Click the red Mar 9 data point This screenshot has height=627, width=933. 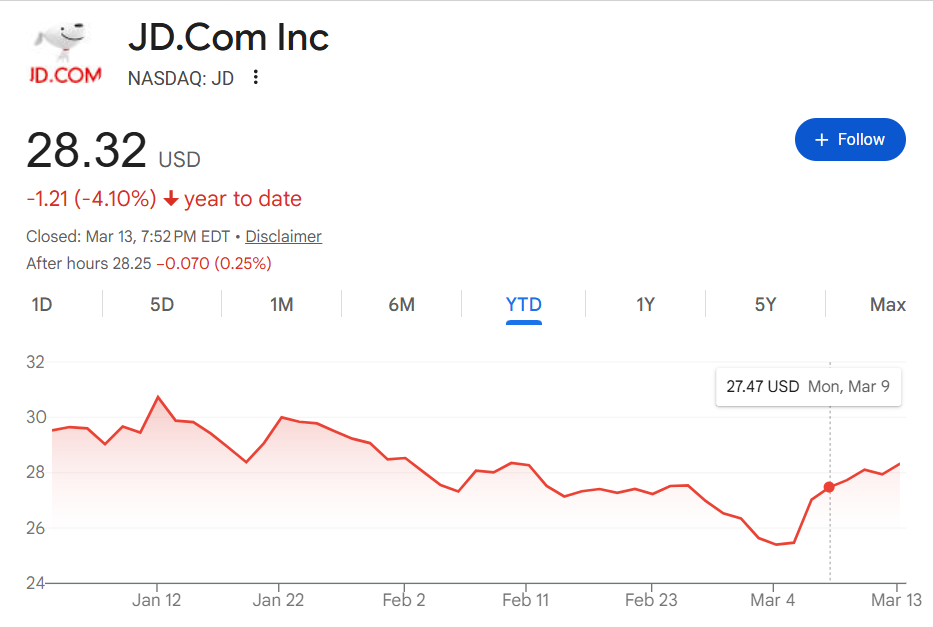tap(829, 487)
